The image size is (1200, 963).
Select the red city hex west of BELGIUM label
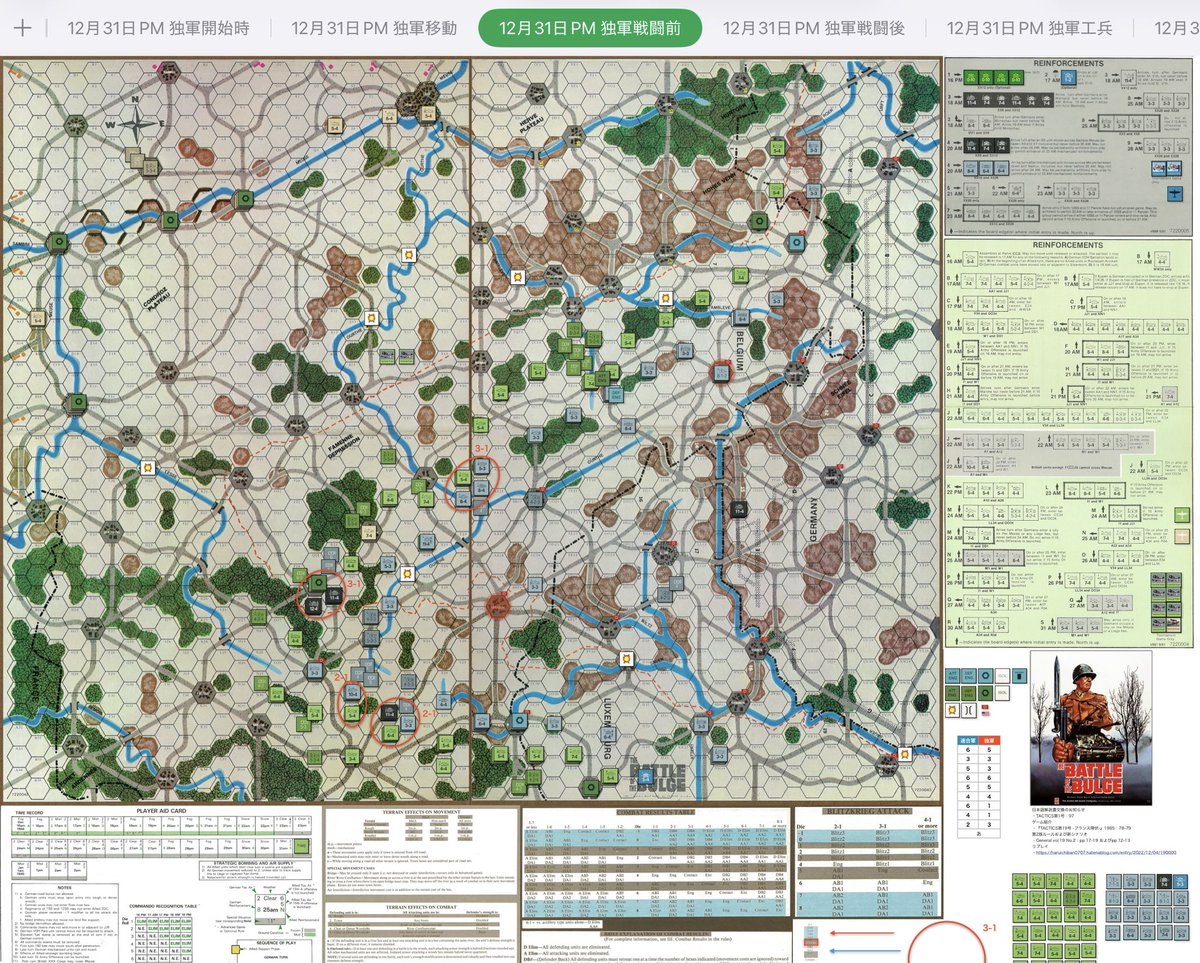pyautogui.click(x=719, y=371)
